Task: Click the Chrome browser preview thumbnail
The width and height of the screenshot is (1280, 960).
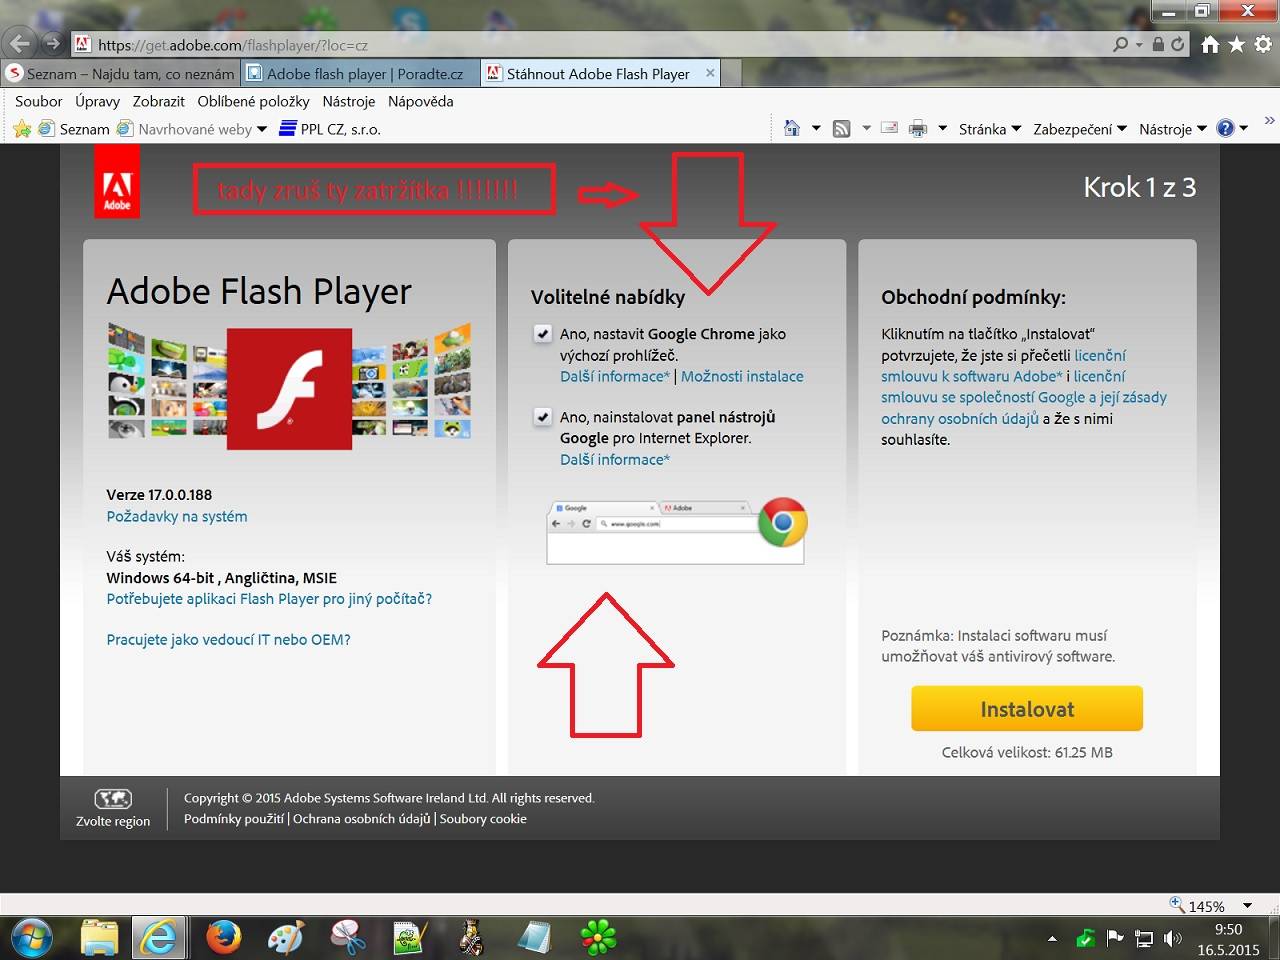Action: pos(676,531)
